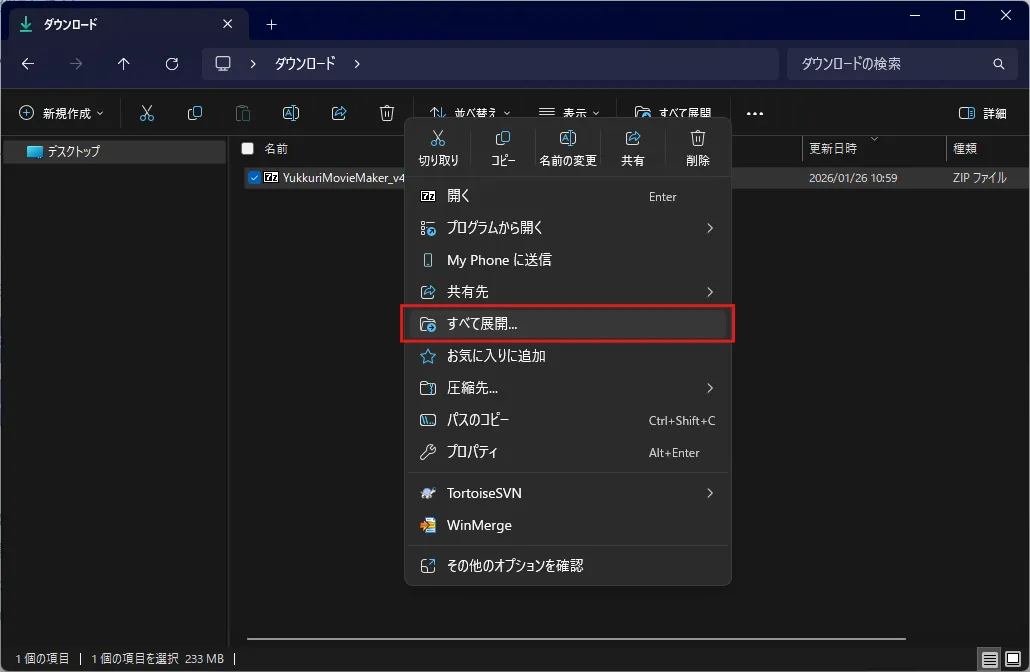1030x672 pixels.
Task: Switch to details list view icon
Action: [x=989, y=658]
